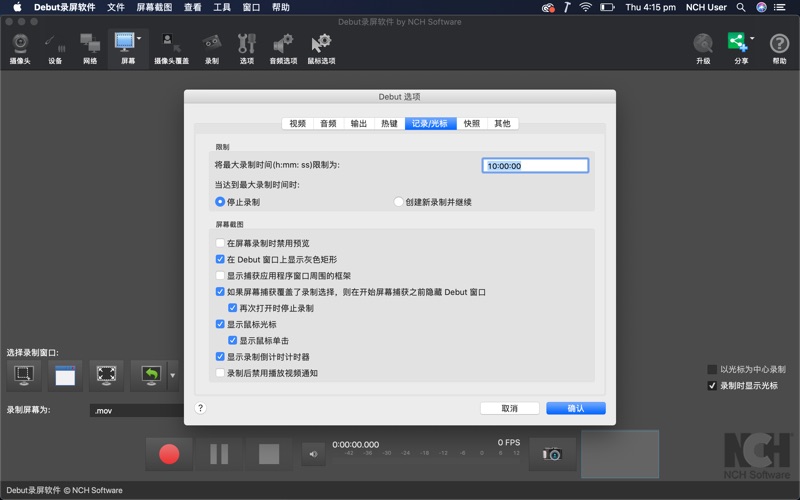Enable 在屏幕录制时禁用预览 checkbox
This screenshot has width=800, height=500.
(221, 243)
